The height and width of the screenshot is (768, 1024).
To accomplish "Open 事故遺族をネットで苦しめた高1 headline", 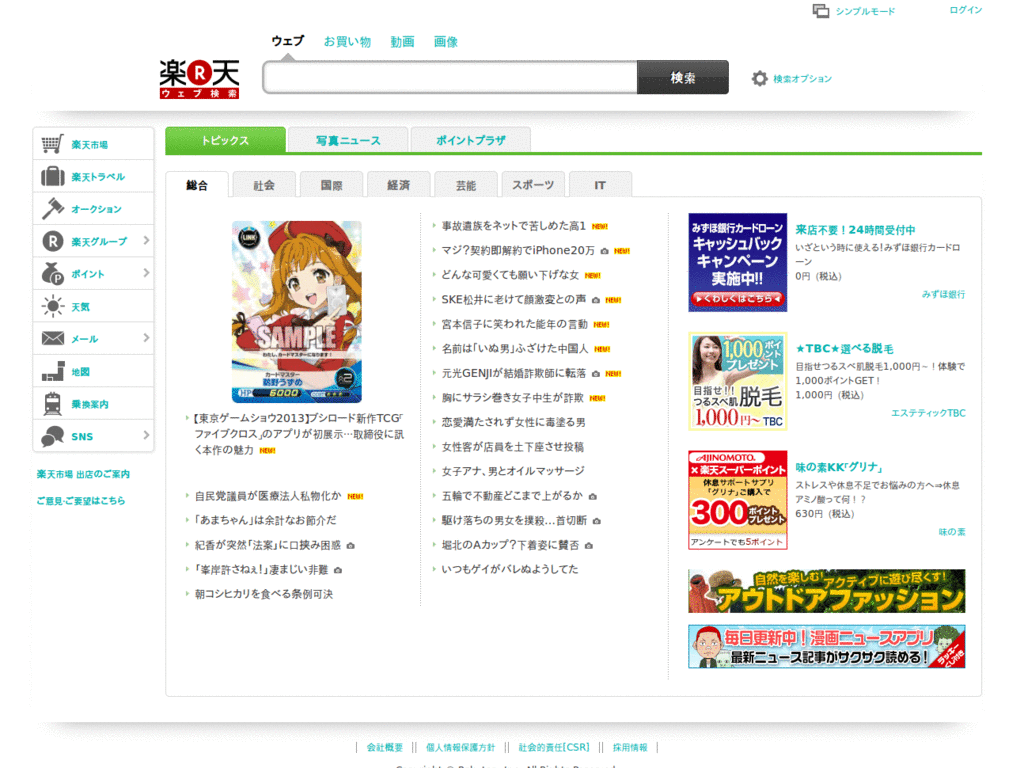I will pos(513,226).
